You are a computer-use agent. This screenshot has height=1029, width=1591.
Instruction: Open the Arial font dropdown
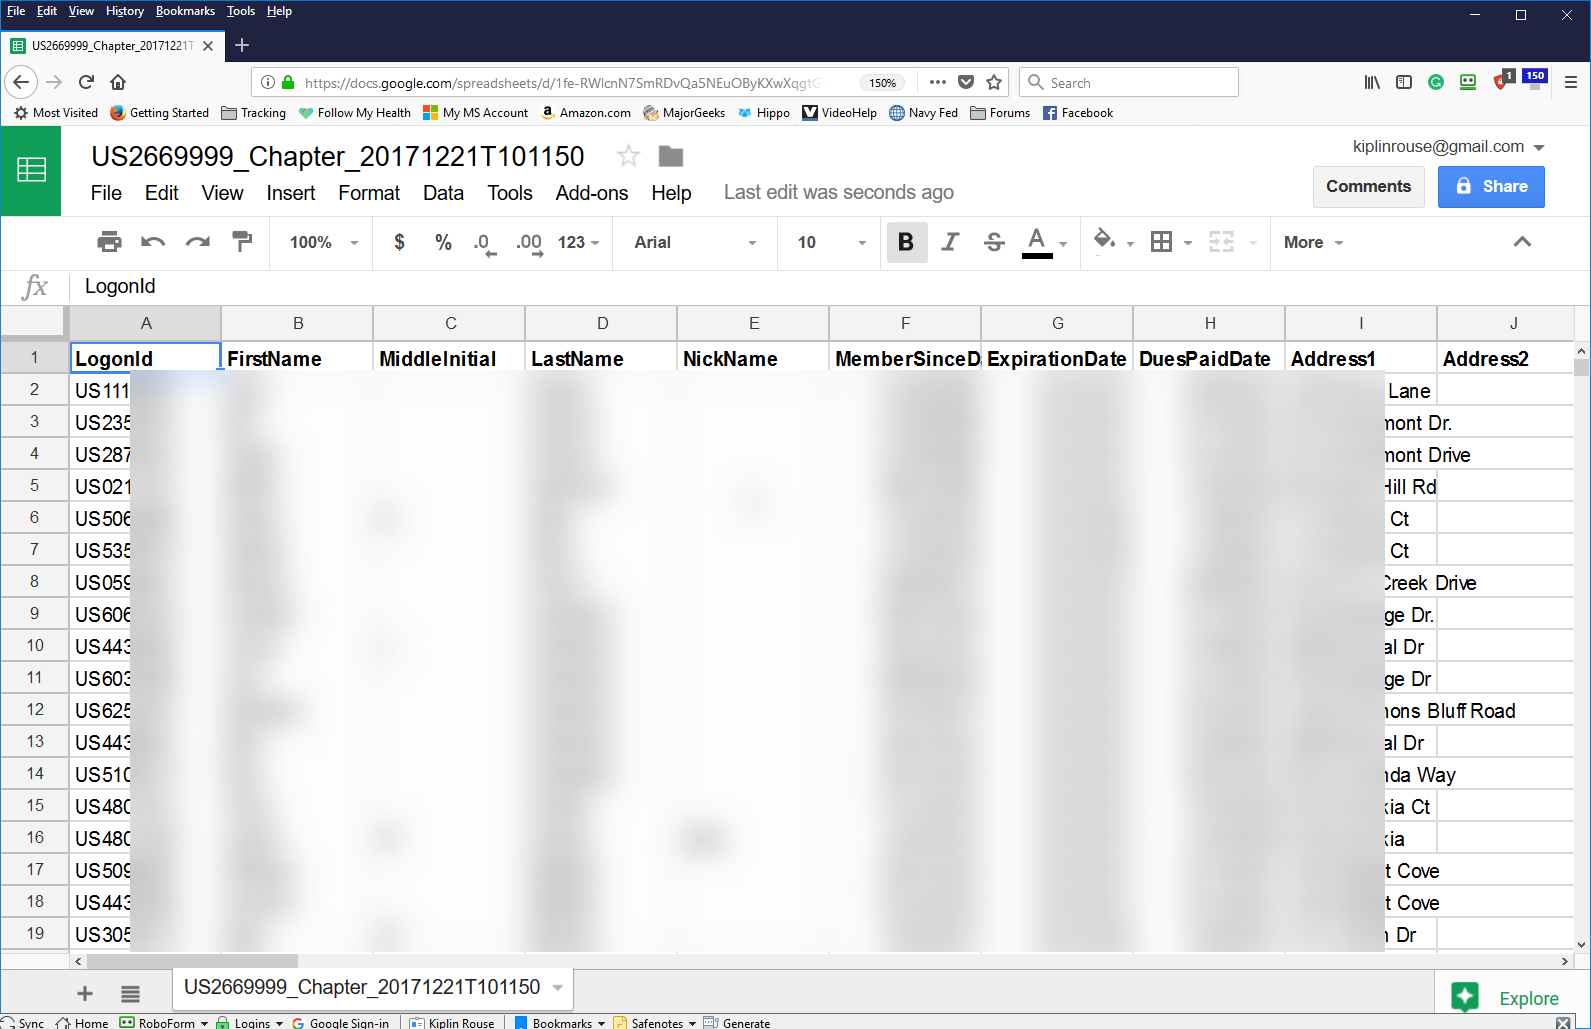695,242
